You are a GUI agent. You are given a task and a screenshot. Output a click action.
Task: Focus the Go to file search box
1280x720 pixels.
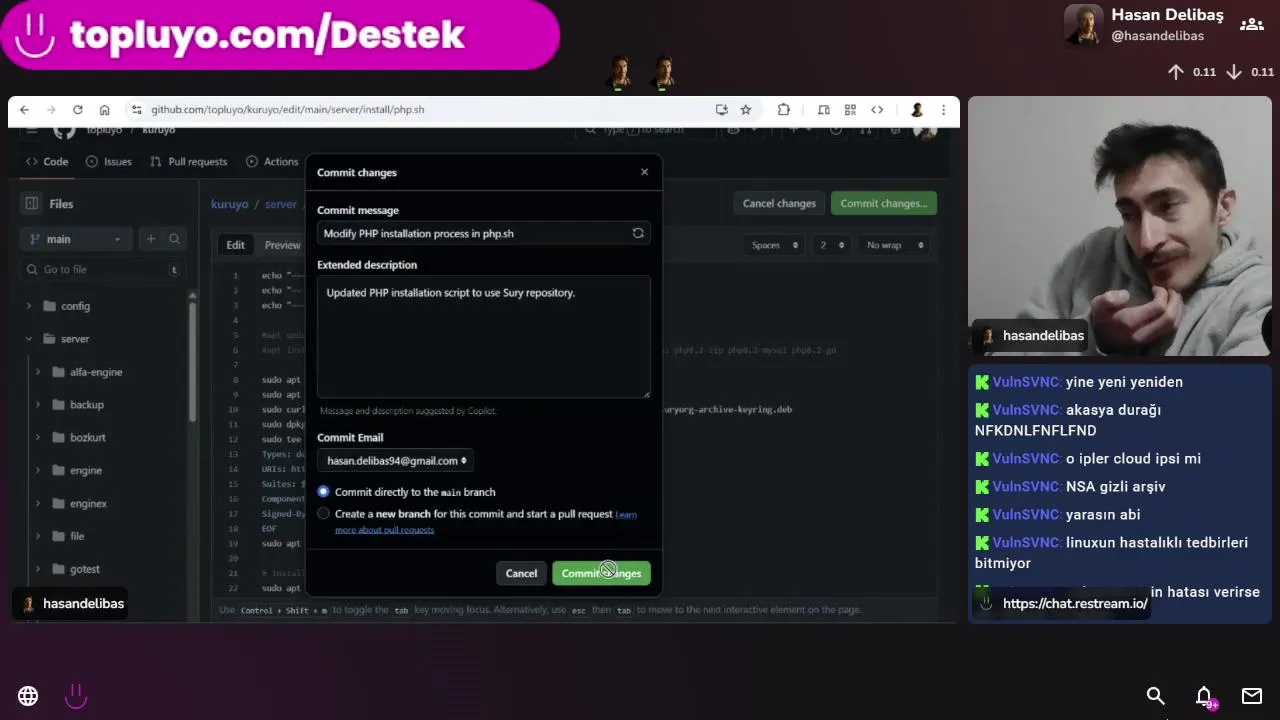(x=101, y=269)
